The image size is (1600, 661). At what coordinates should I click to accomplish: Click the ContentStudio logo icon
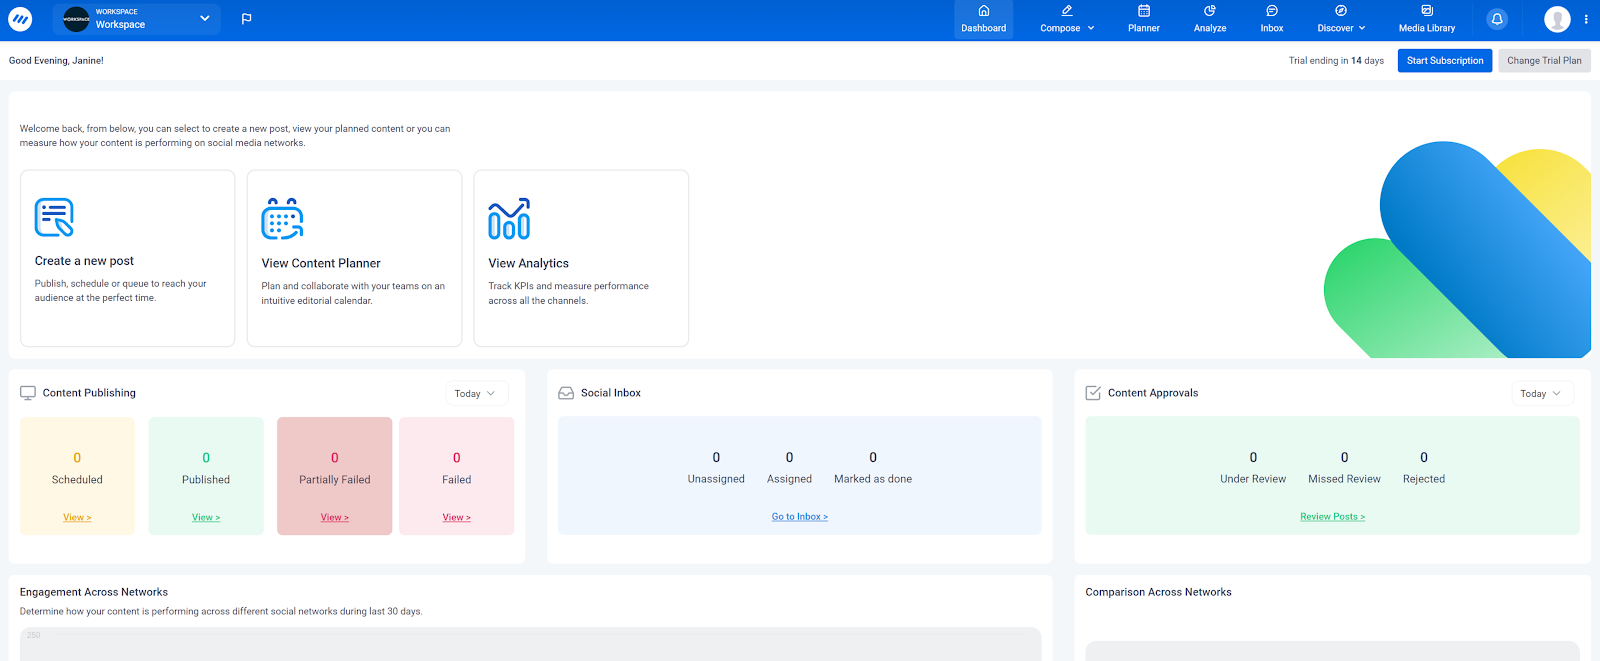20,19
